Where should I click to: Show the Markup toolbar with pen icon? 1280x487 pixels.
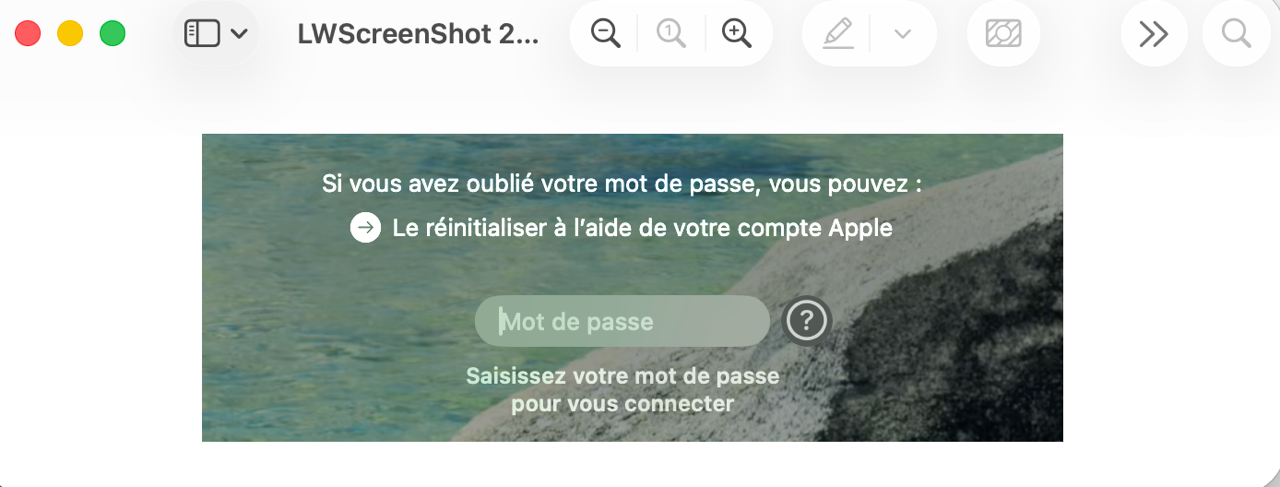click(x=838, y=34)
